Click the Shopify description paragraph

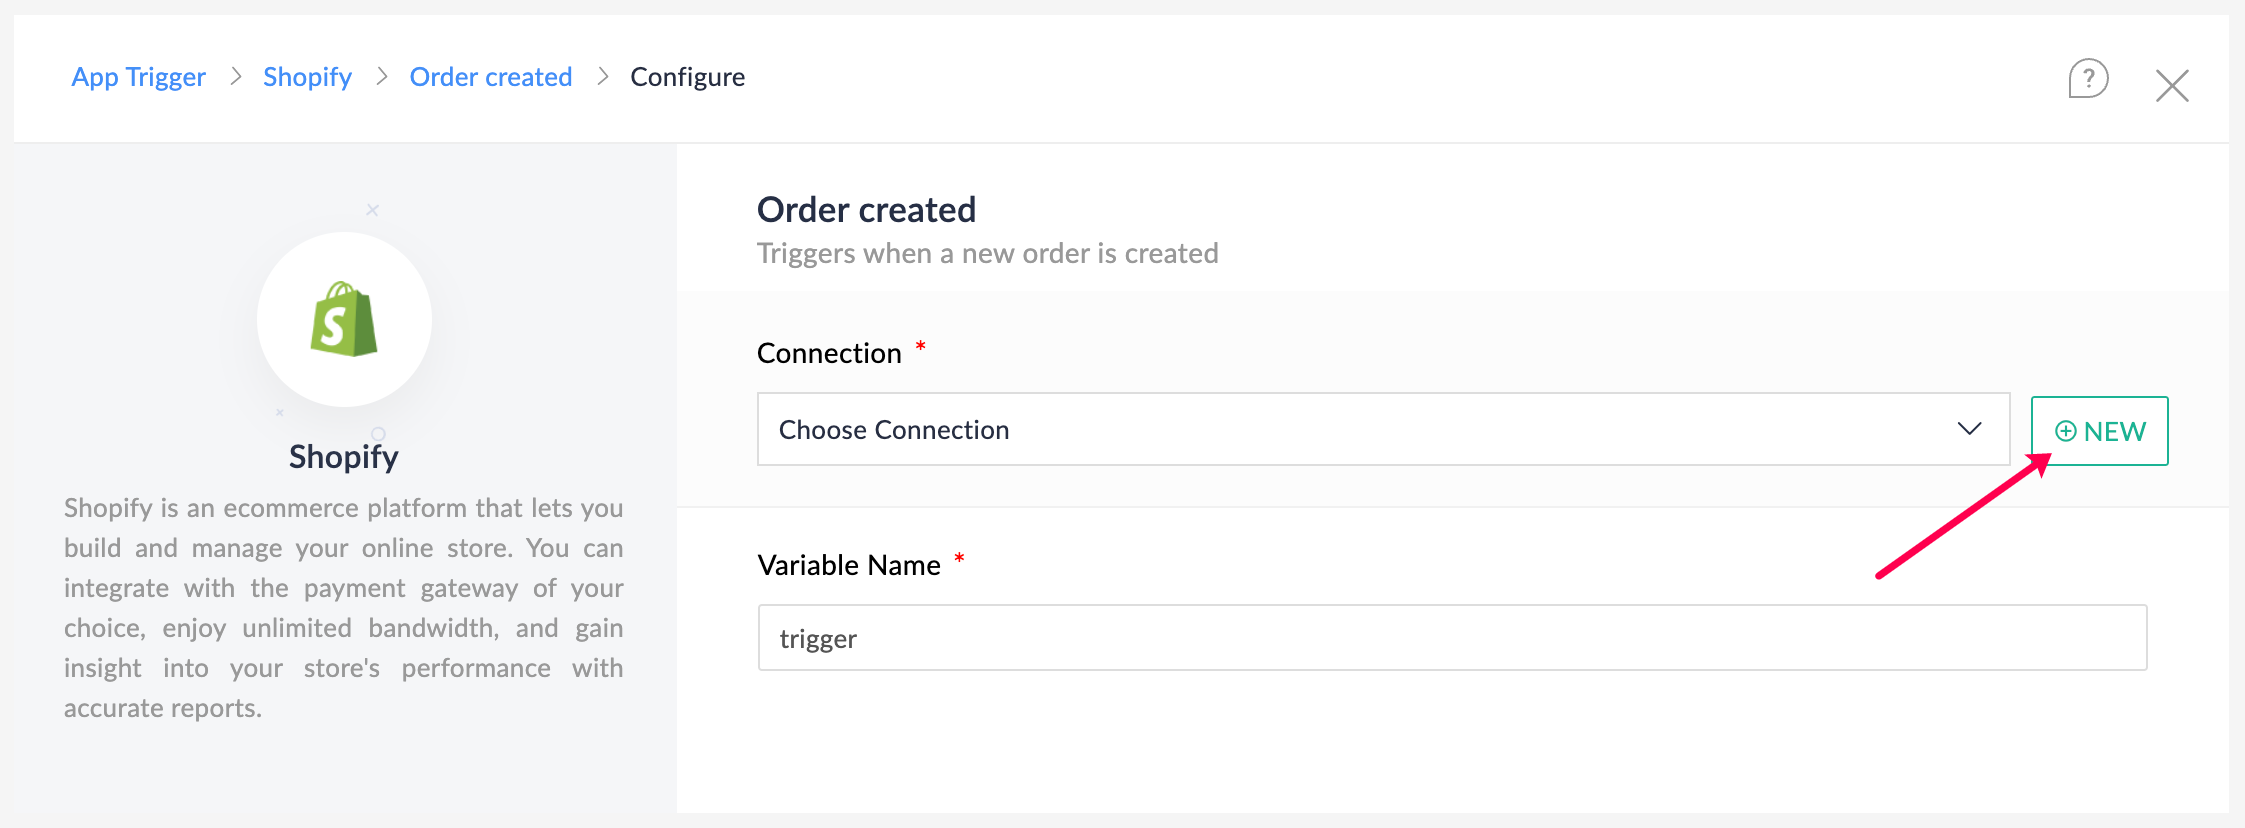(x=344, y=608)
